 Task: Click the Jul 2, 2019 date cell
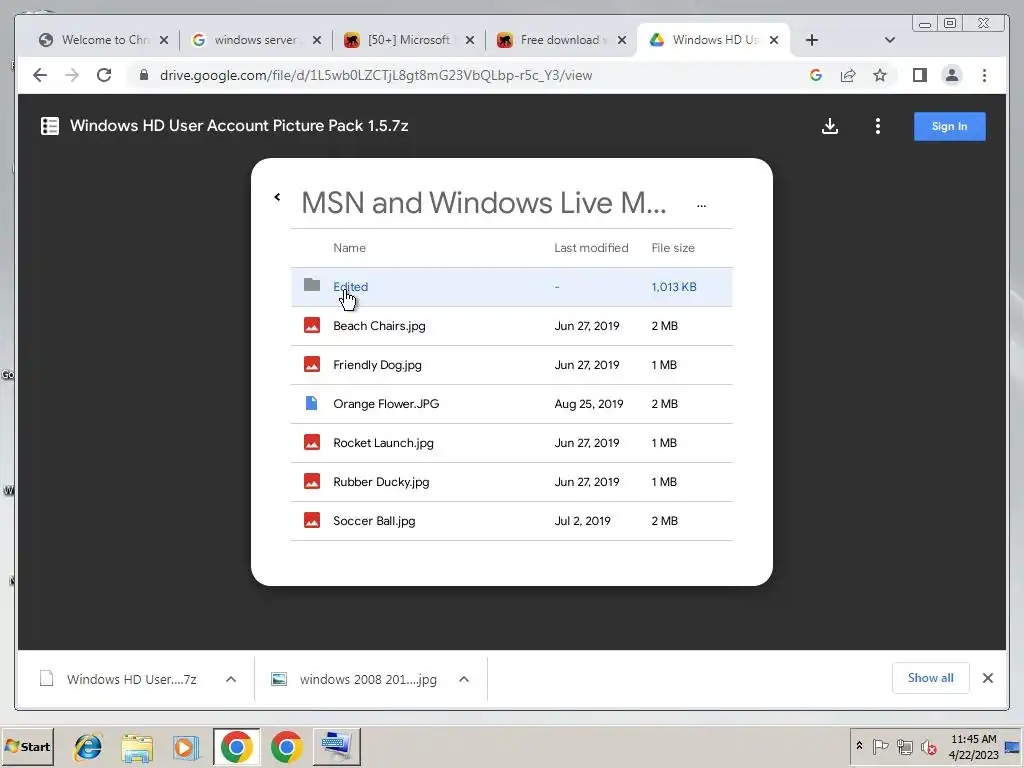(x=583, y=520)
